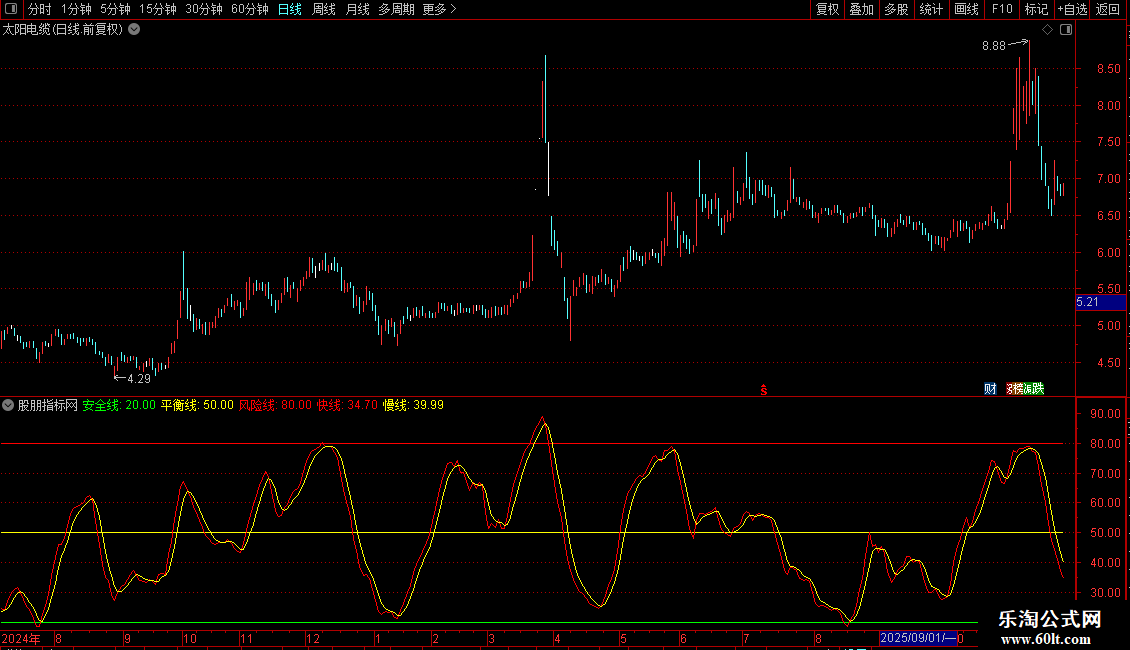Image resolution: width=1130 pixels, height=650 pixels.
Task: Activate 画线 drawing tools
Action: (x=966, y=9)
